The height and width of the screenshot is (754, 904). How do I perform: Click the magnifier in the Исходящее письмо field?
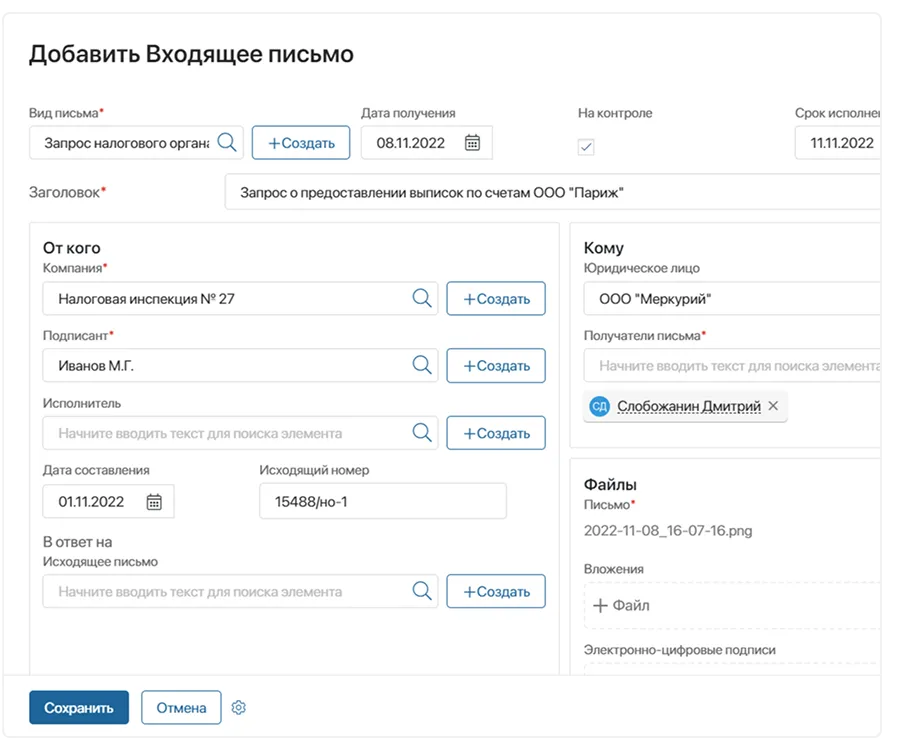pyautogui.click(x=421, y=591)
